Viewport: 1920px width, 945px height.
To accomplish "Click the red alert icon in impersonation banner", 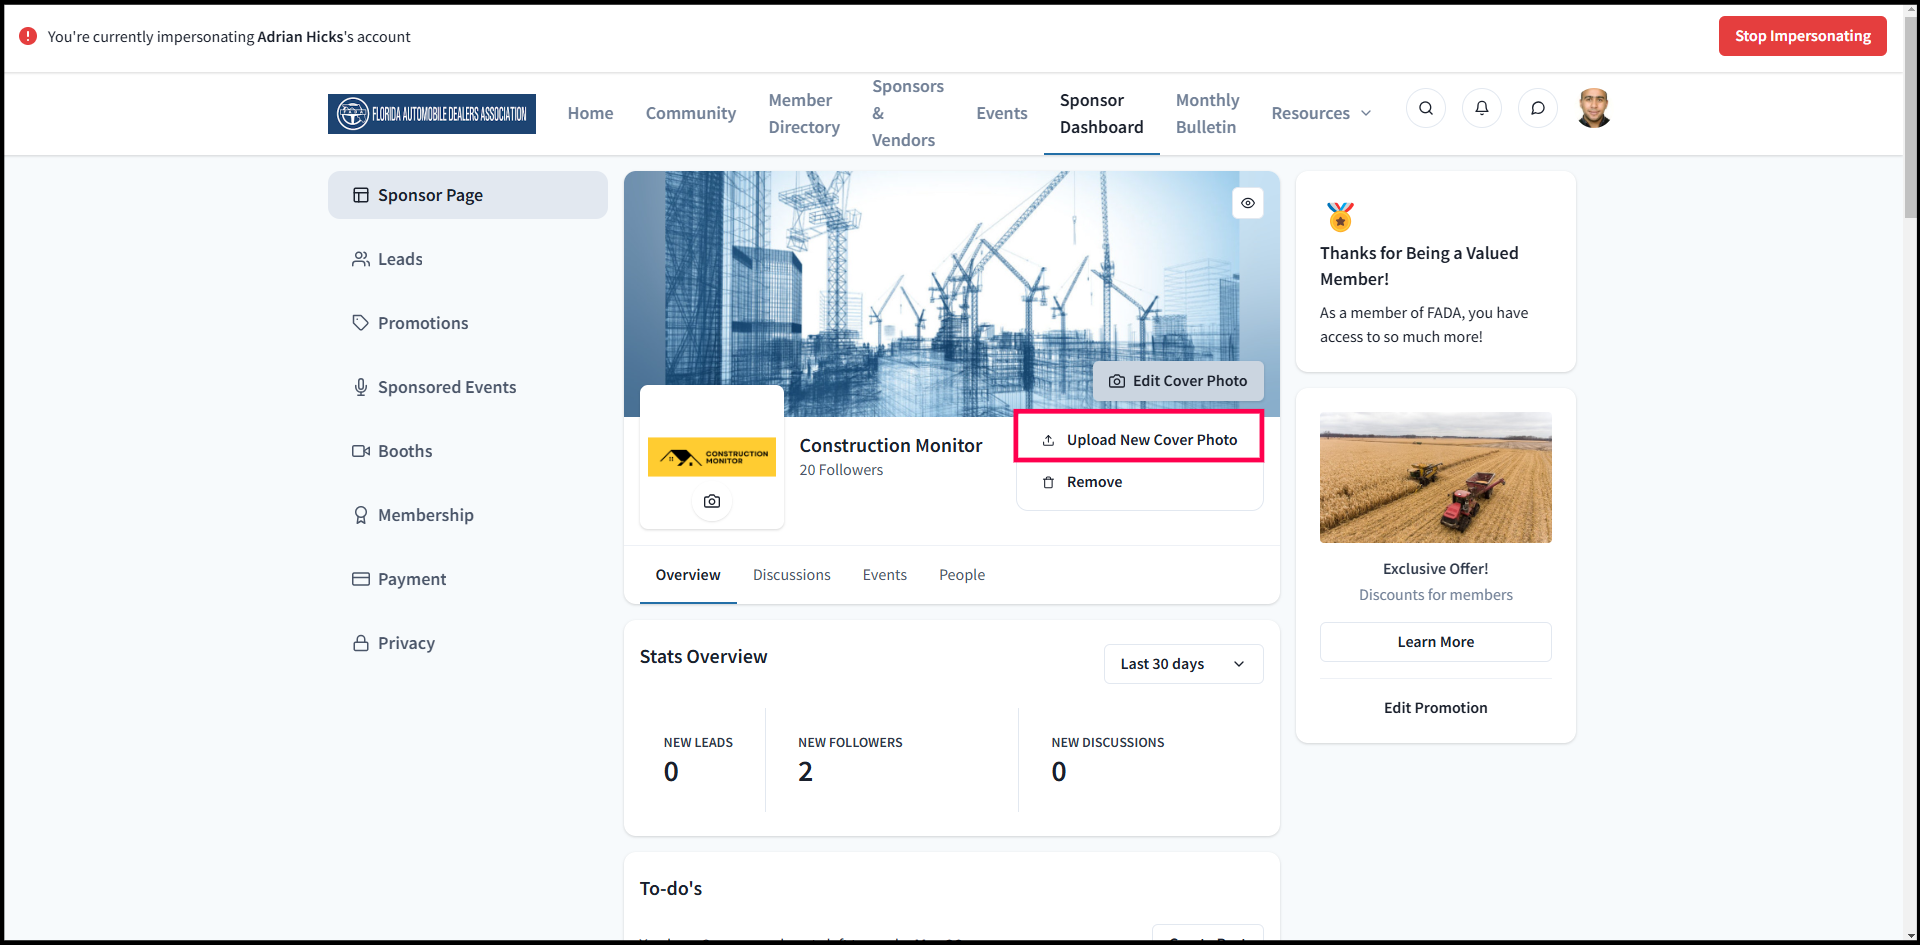I will pyautogui.click(x=28, y=36).
